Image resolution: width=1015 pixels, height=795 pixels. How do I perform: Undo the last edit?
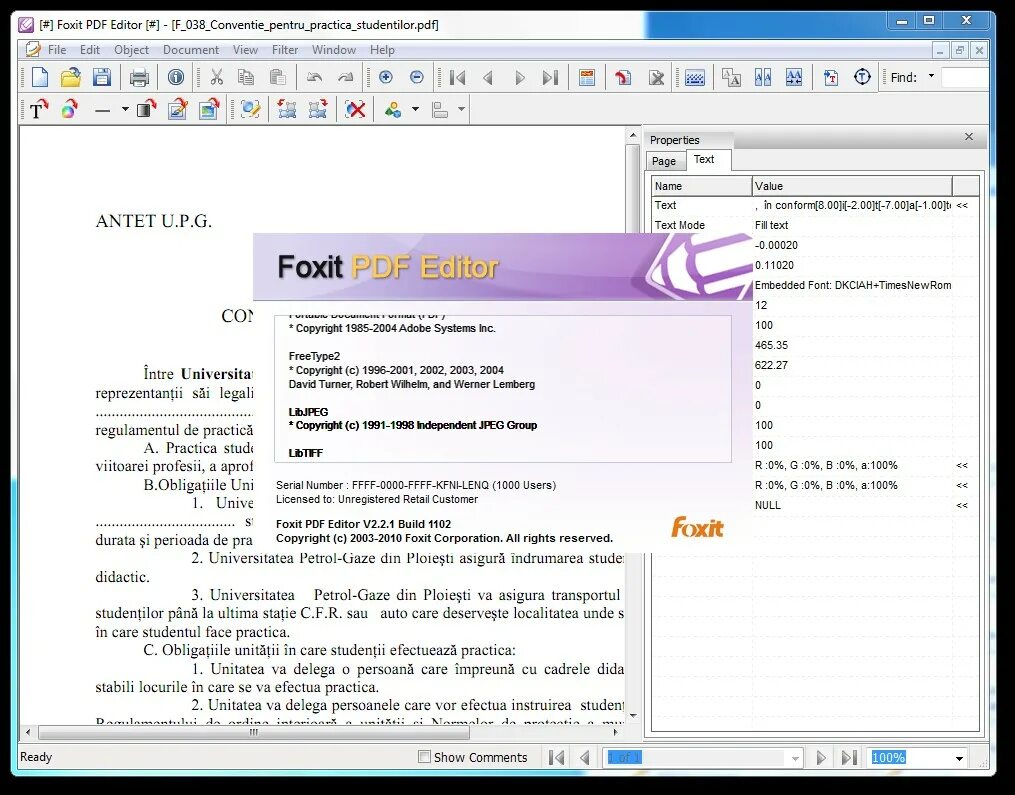(315, 78)
